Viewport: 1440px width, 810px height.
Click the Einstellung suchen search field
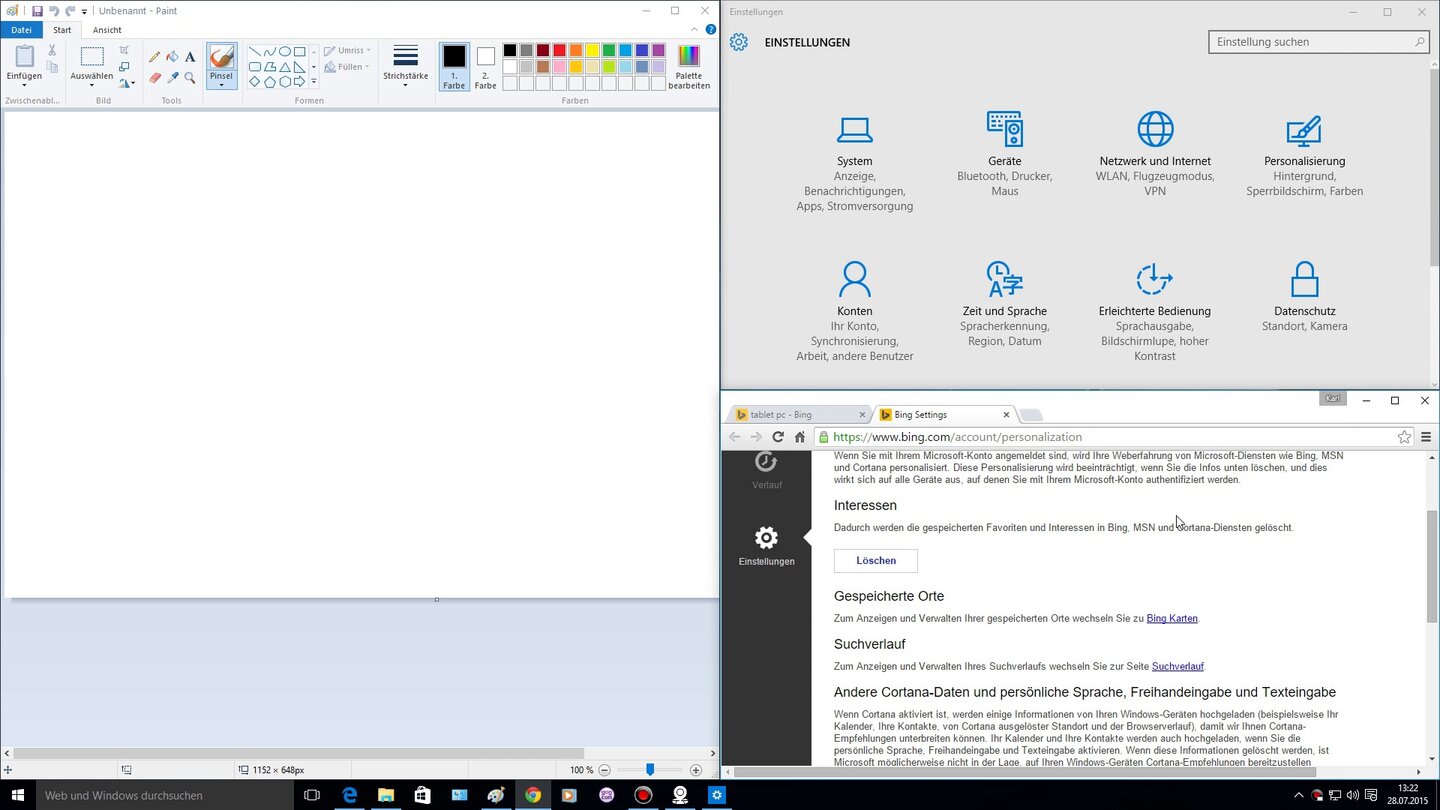[x=1318, y=42]
